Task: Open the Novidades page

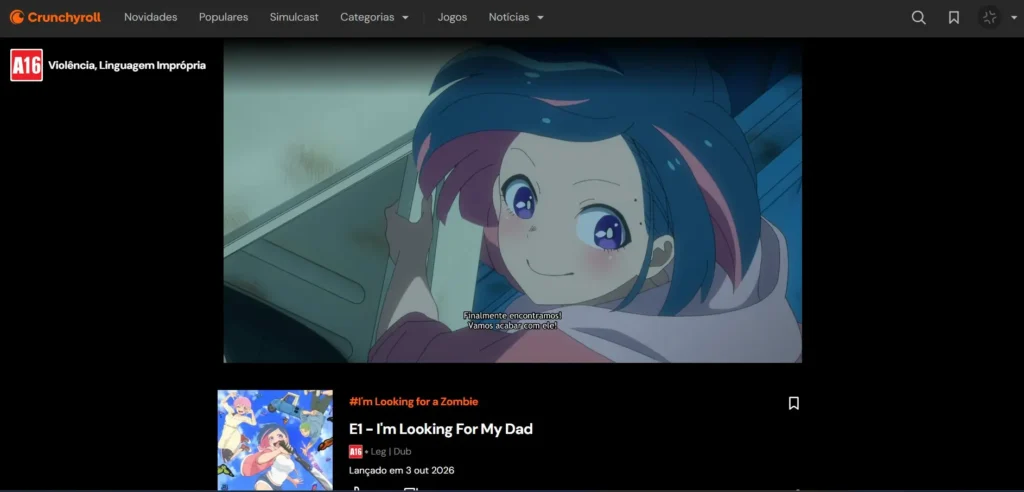Action: 150,18
